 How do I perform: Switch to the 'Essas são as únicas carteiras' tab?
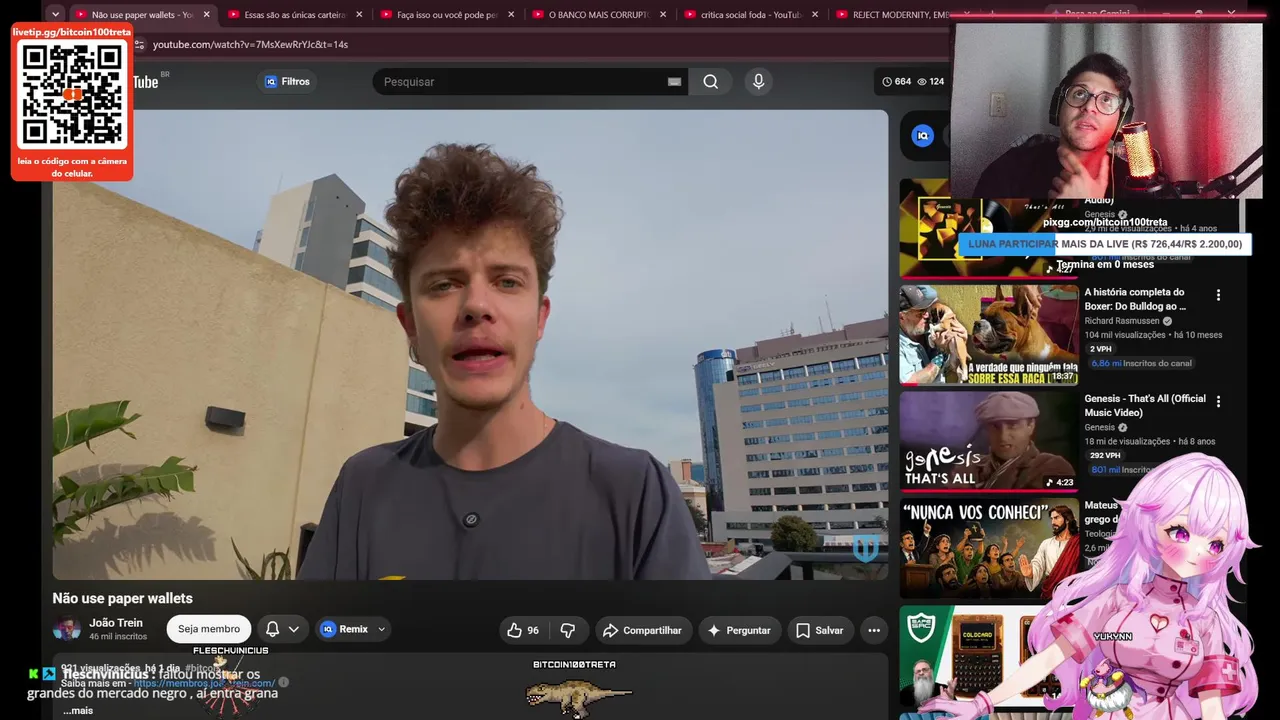click(295, 15)
